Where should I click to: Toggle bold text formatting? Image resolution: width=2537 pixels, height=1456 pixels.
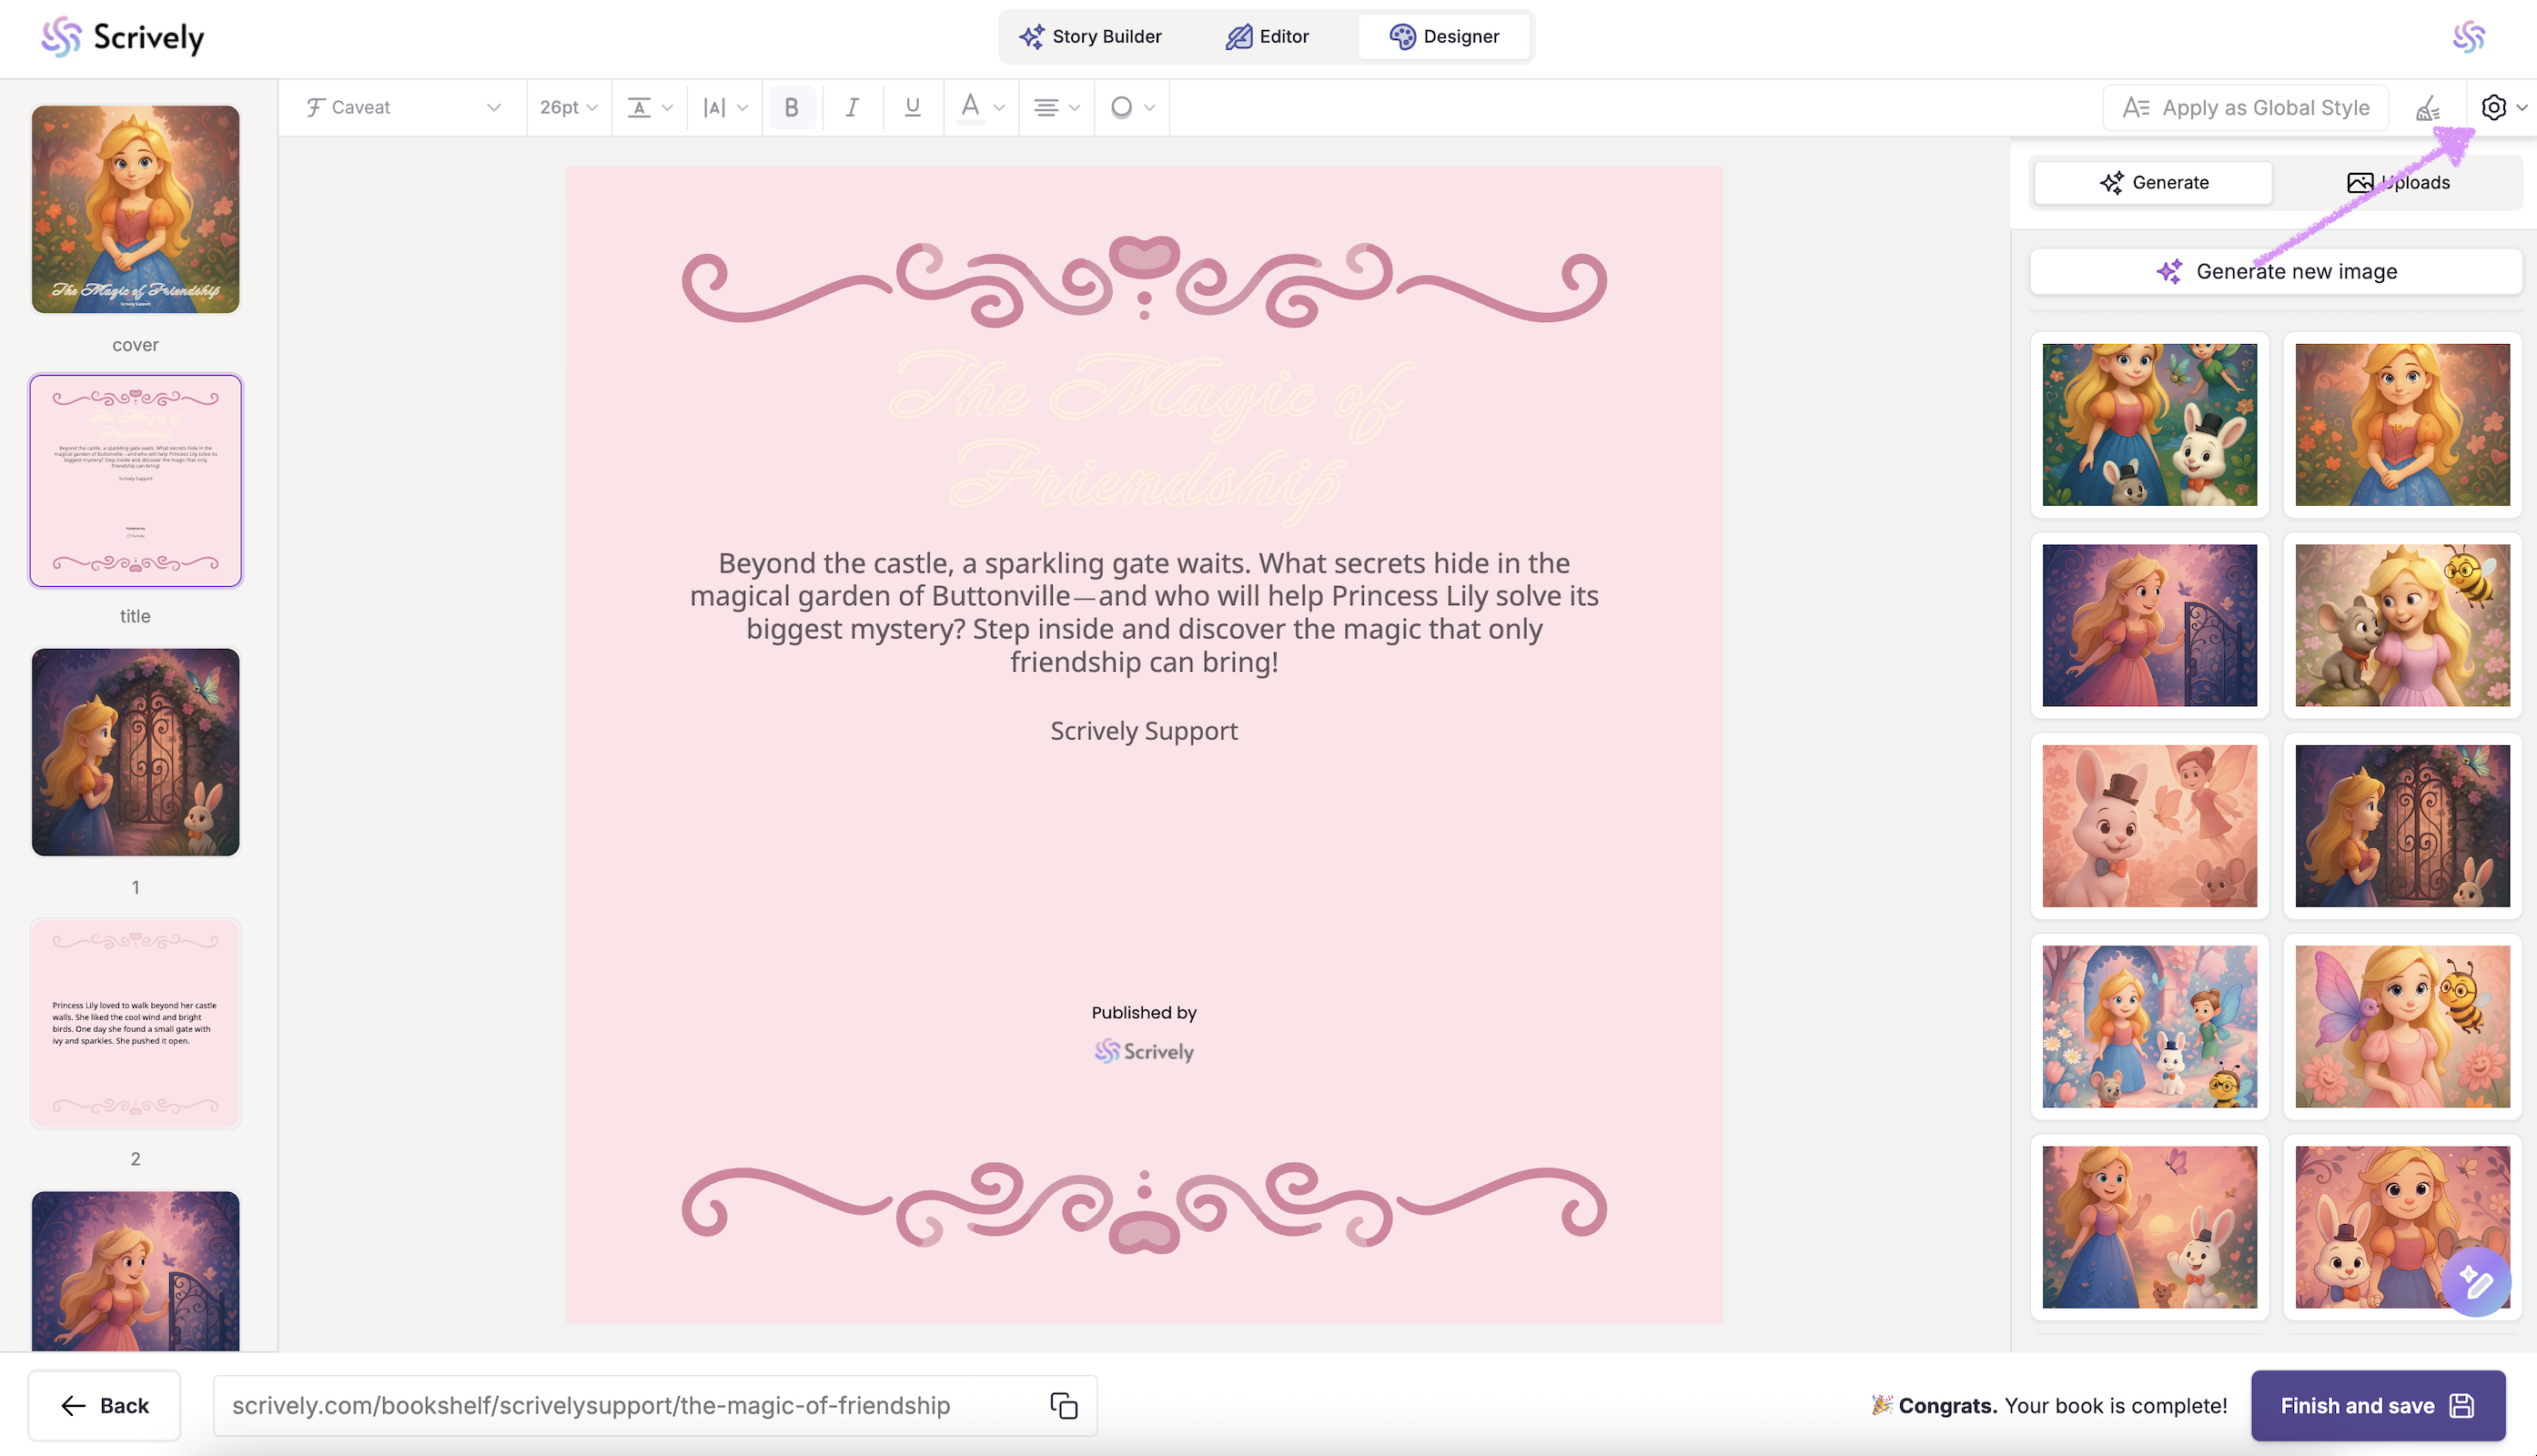tap(791, 107)
